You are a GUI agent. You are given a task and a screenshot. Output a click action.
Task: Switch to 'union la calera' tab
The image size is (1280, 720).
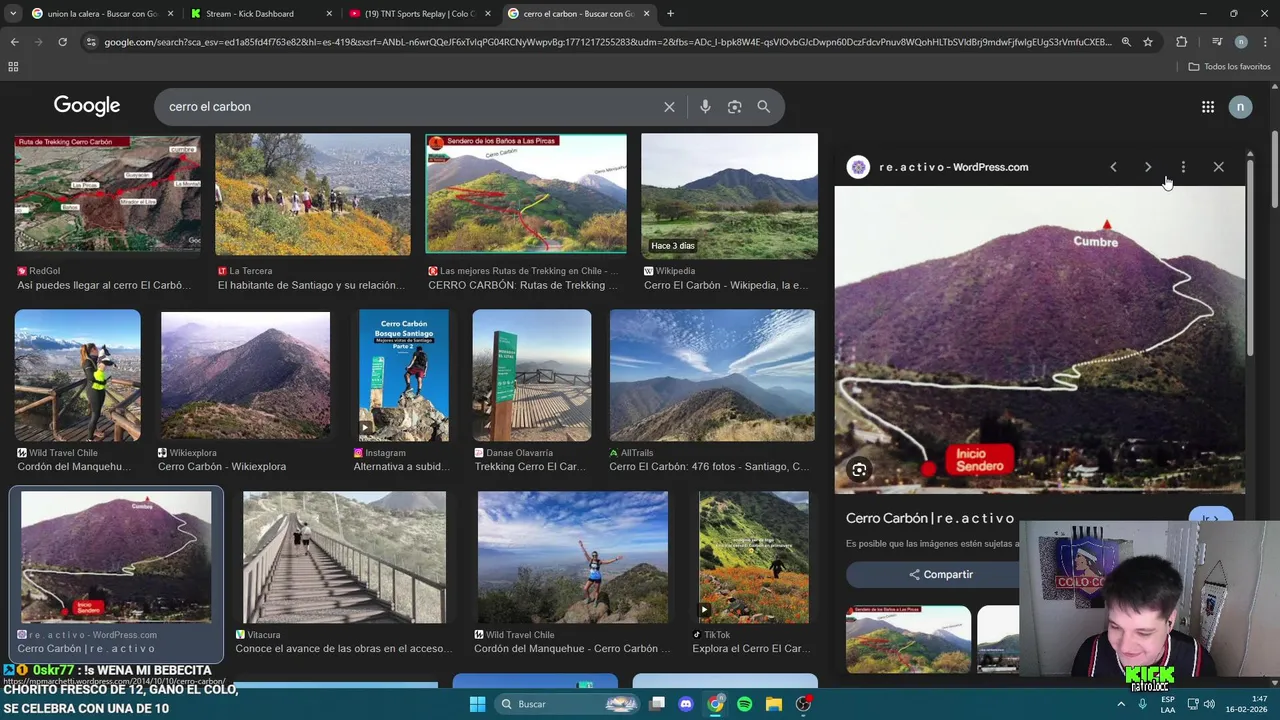[101, 14]
